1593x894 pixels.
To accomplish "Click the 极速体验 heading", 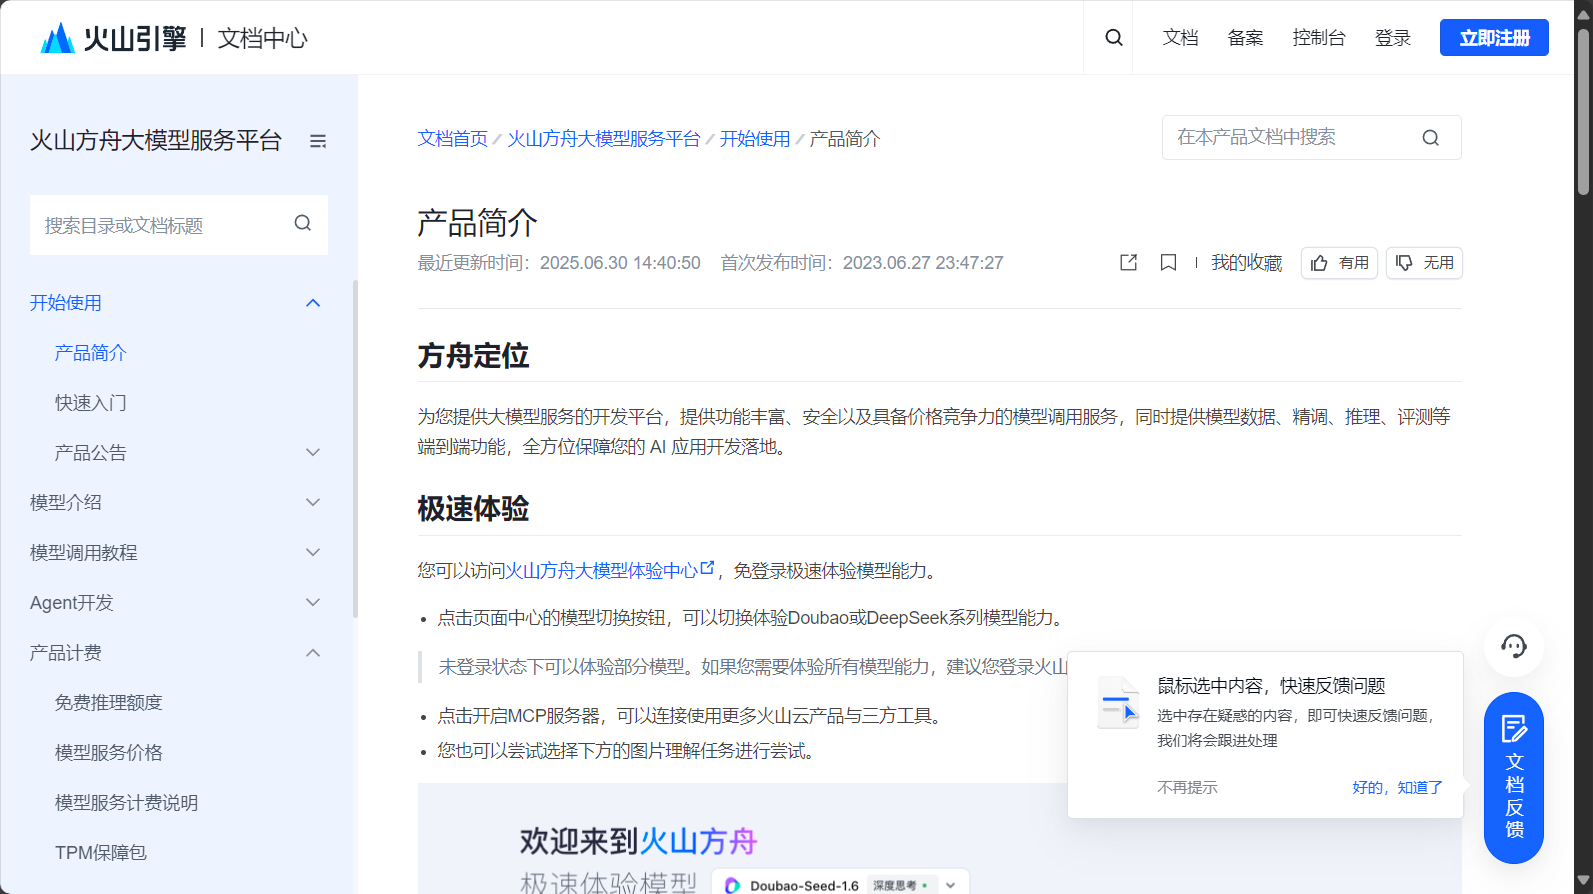I will point(473,509).
